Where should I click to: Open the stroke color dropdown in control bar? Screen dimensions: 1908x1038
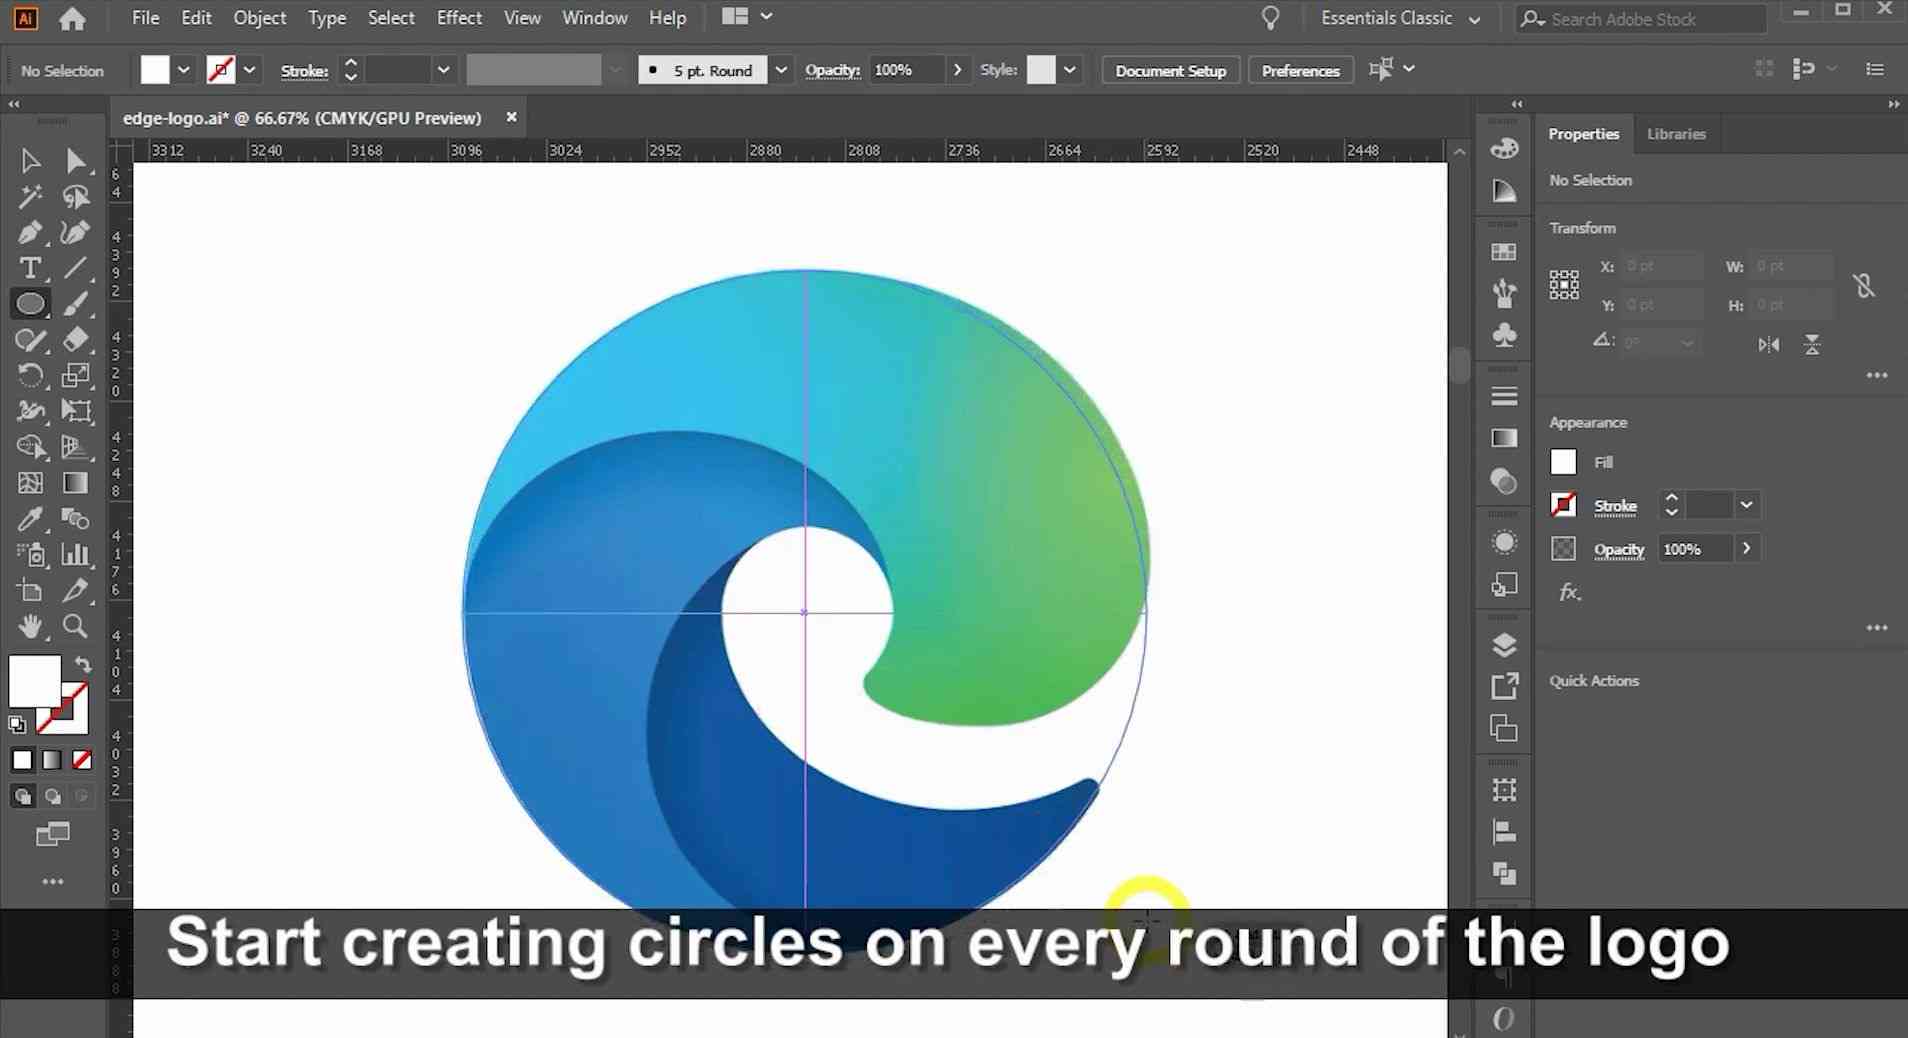(249, 70)
